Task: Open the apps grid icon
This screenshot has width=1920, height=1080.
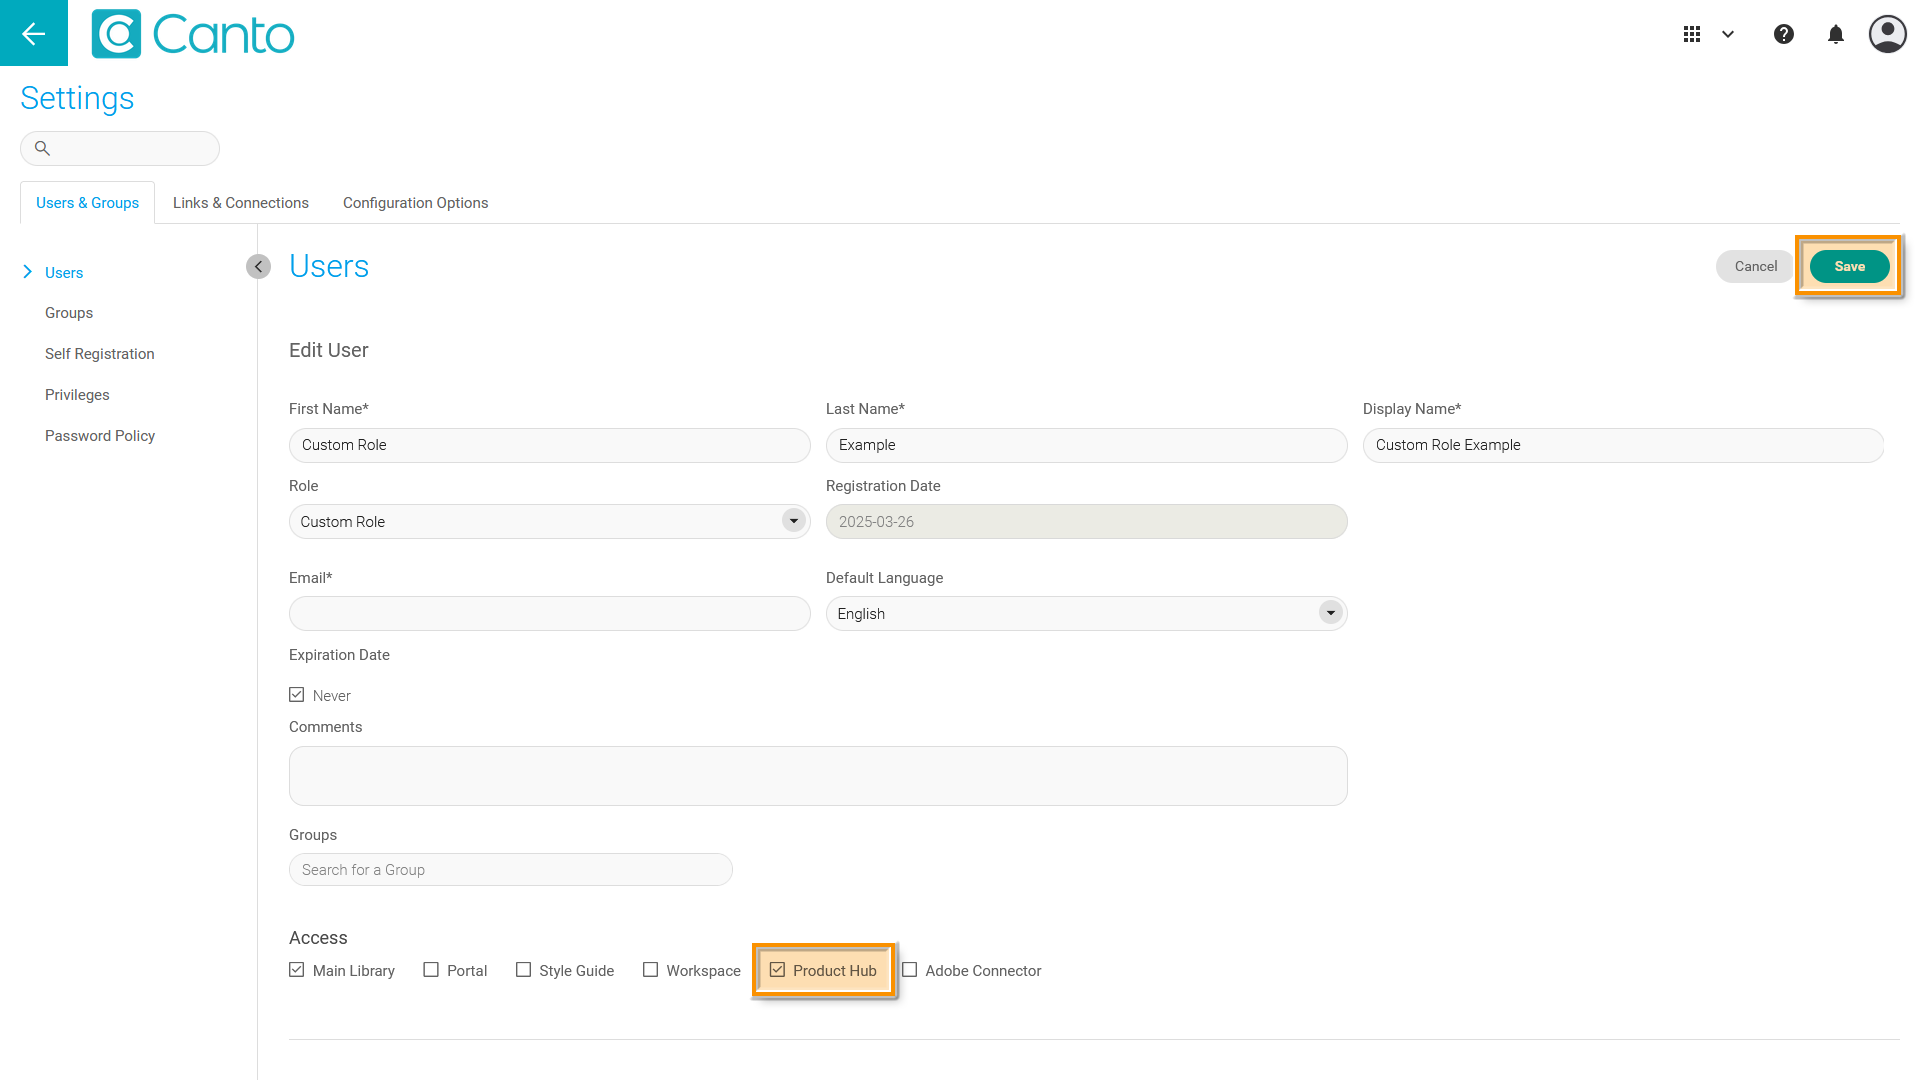Action: click(1692, 34)
